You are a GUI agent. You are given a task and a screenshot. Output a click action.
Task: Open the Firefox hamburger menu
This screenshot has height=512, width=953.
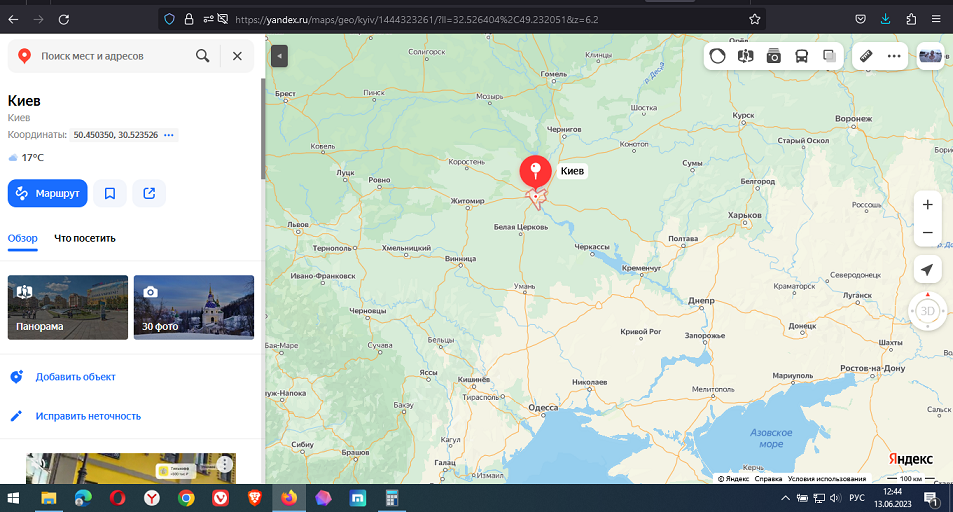coord(936,19)
